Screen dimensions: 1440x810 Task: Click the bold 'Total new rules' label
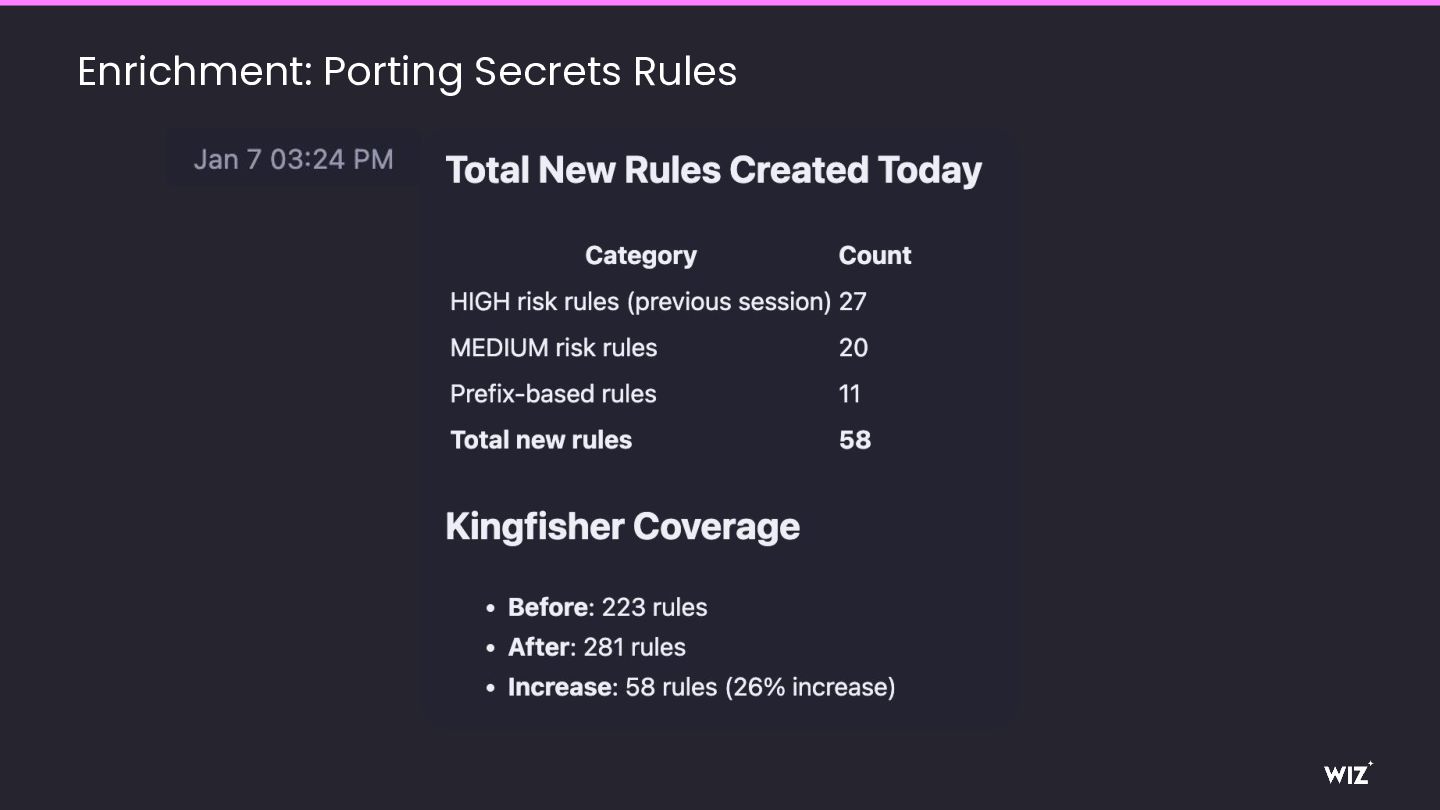tap(541, 440)
